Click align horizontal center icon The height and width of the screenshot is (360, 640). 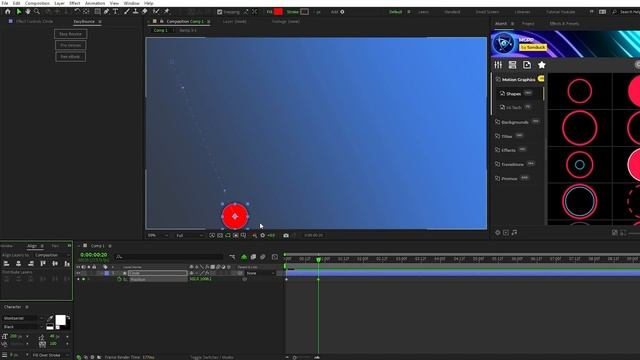tap(18, 264)
